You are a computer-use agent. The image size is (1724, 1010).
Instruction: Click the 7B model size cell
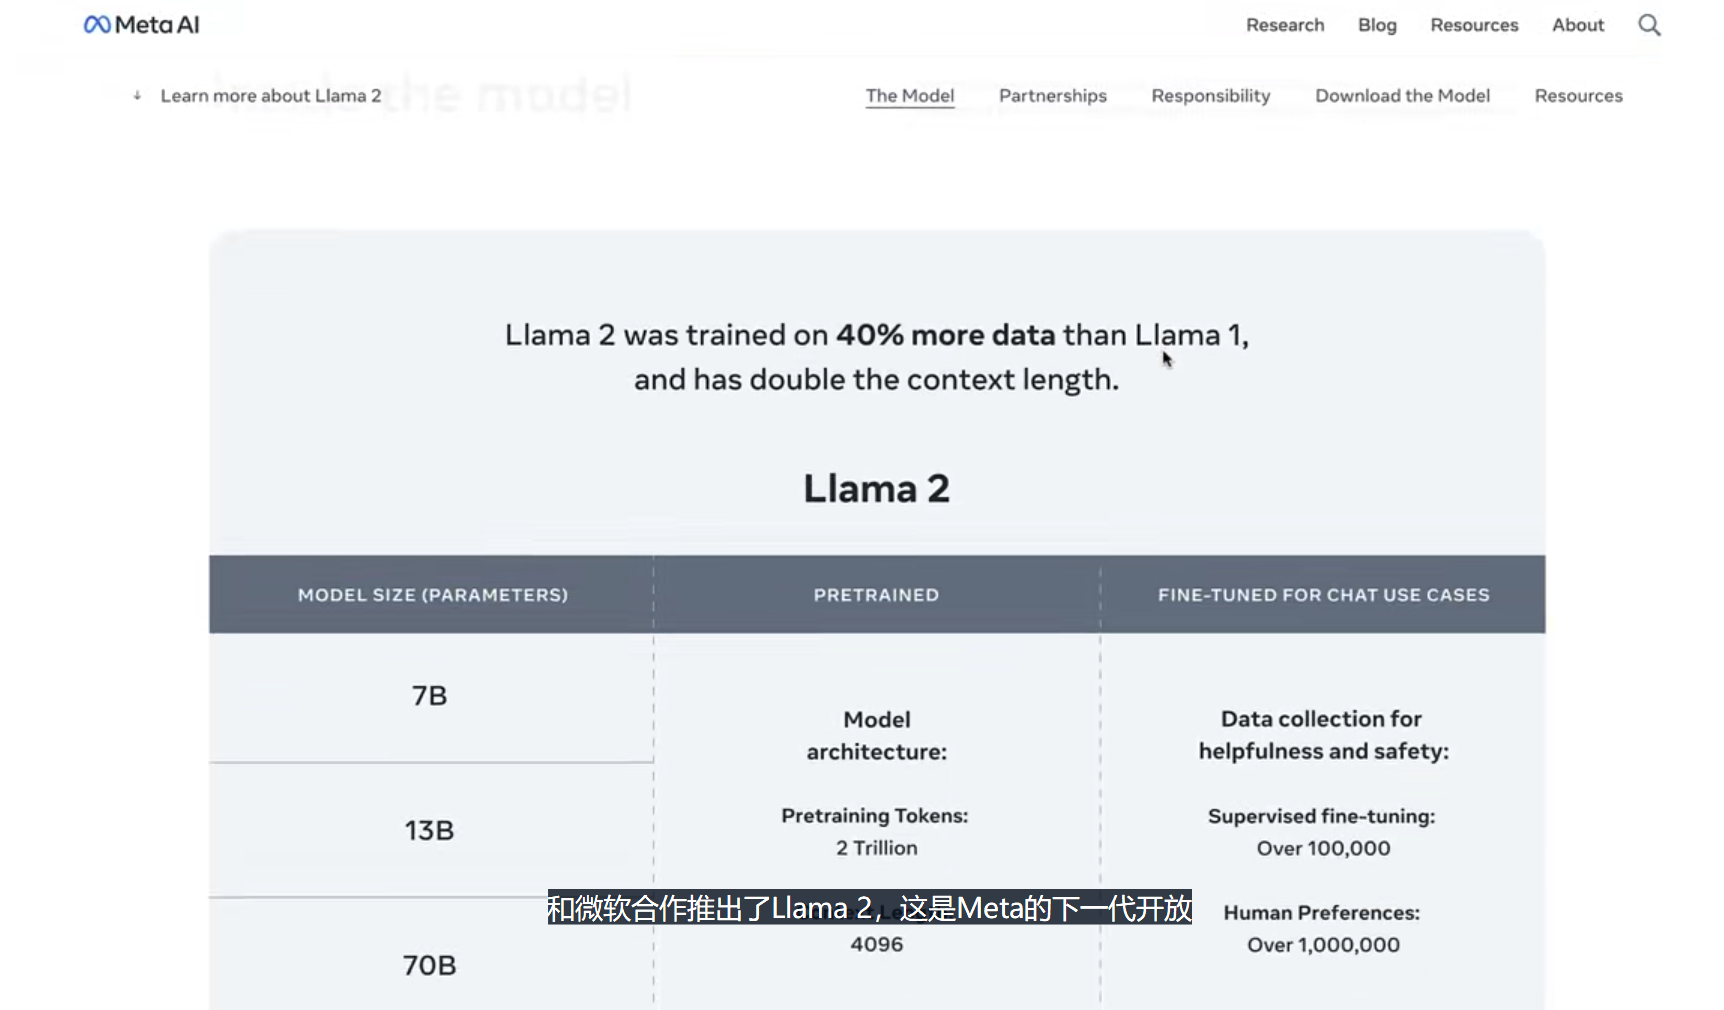[430, 696]
